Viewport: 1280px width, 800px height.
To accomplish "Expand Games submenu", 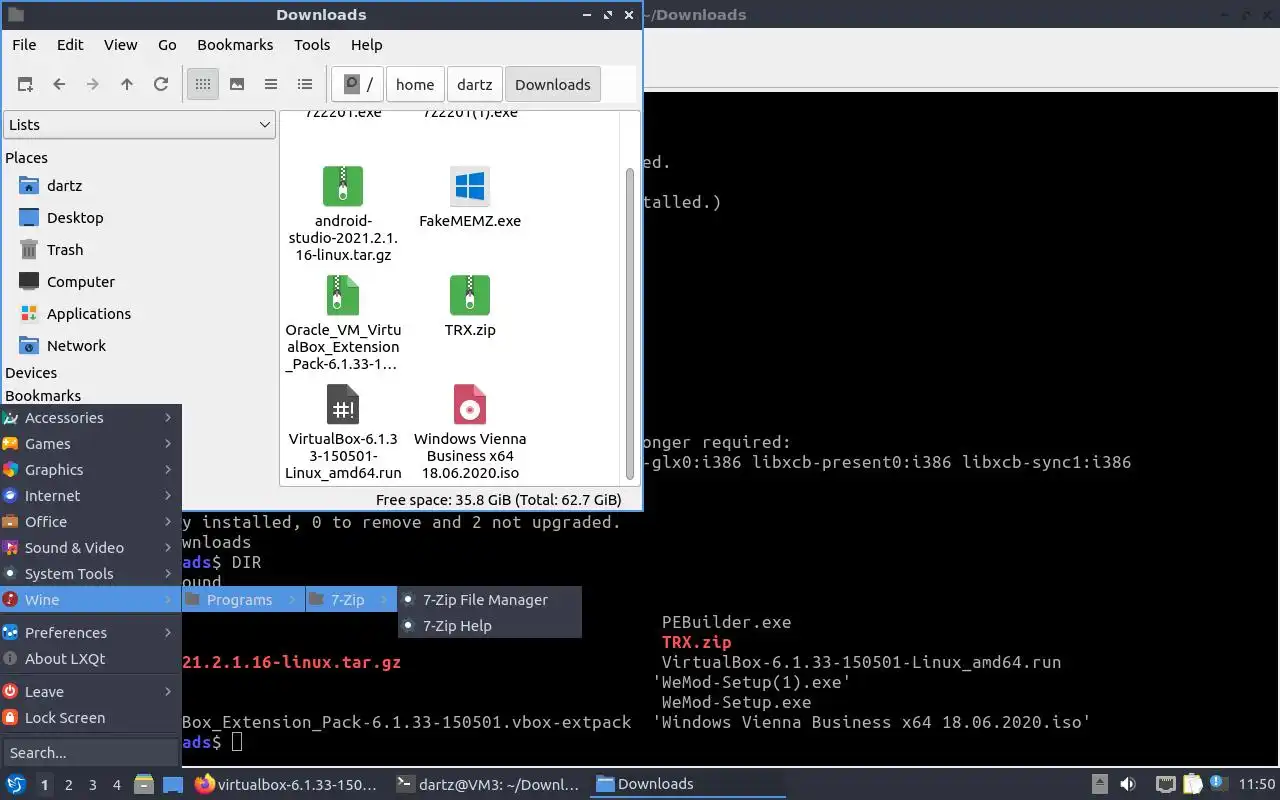I will [x=90, y=444].
